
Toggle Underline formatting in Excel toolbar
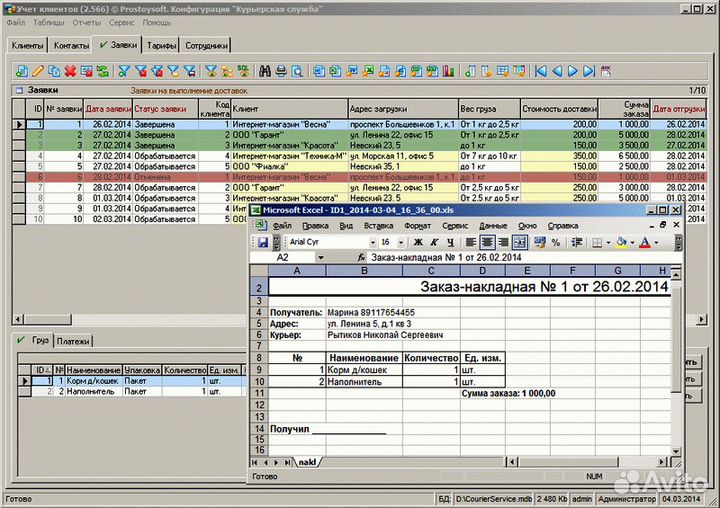coord(452,242)
